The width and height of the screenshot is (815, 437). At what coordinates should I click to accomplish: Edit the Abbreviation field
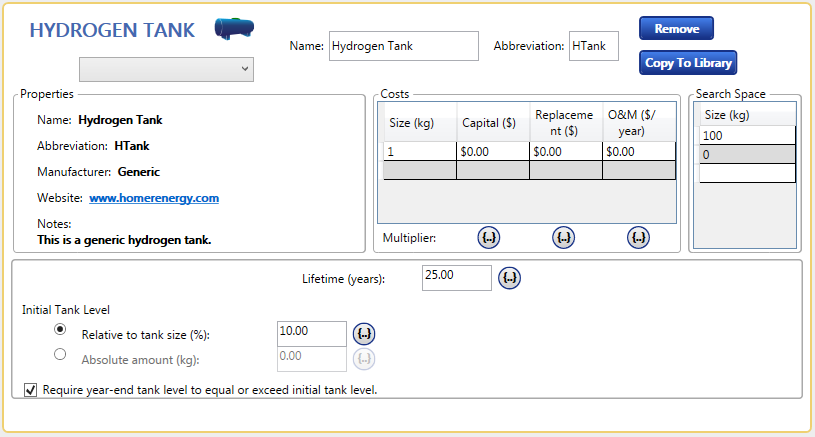593,46
